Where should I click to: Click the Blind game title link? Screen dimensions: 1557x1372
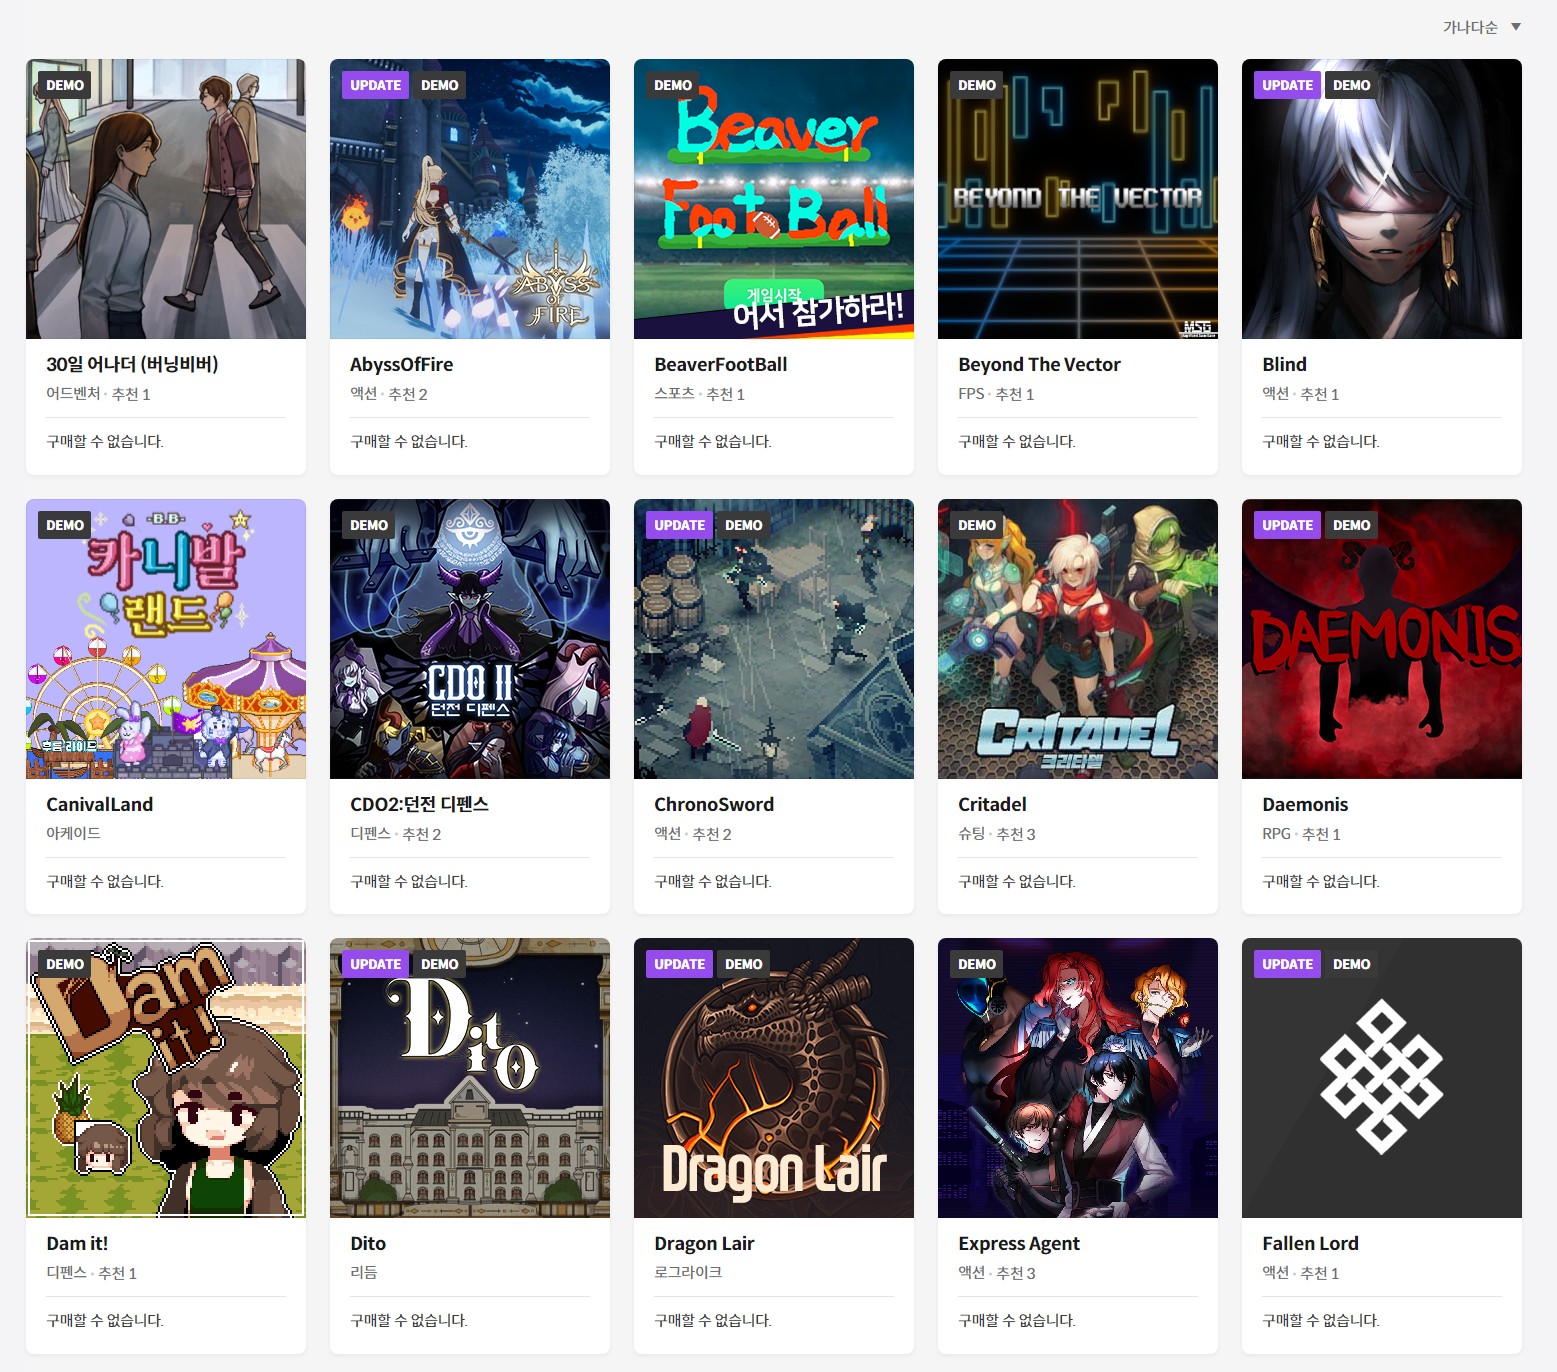pyautogui.click(x=1284, y=364)
